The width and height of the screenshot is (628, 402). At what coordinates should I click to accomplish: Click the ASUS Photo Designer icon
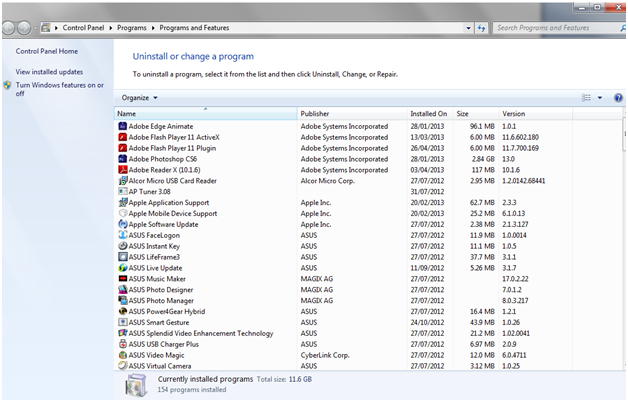[x=123, y=290]
